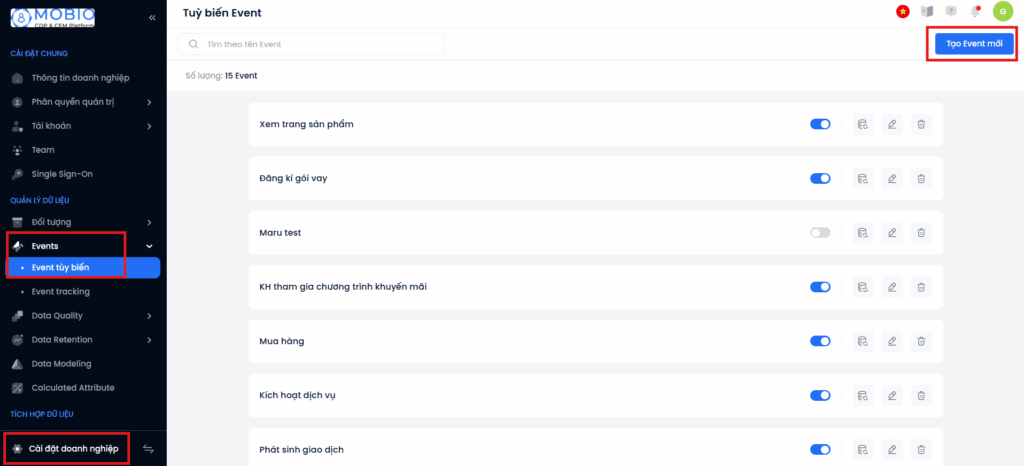Turn off Kích hoạt dịch vụ toggle

click(820, 395)
